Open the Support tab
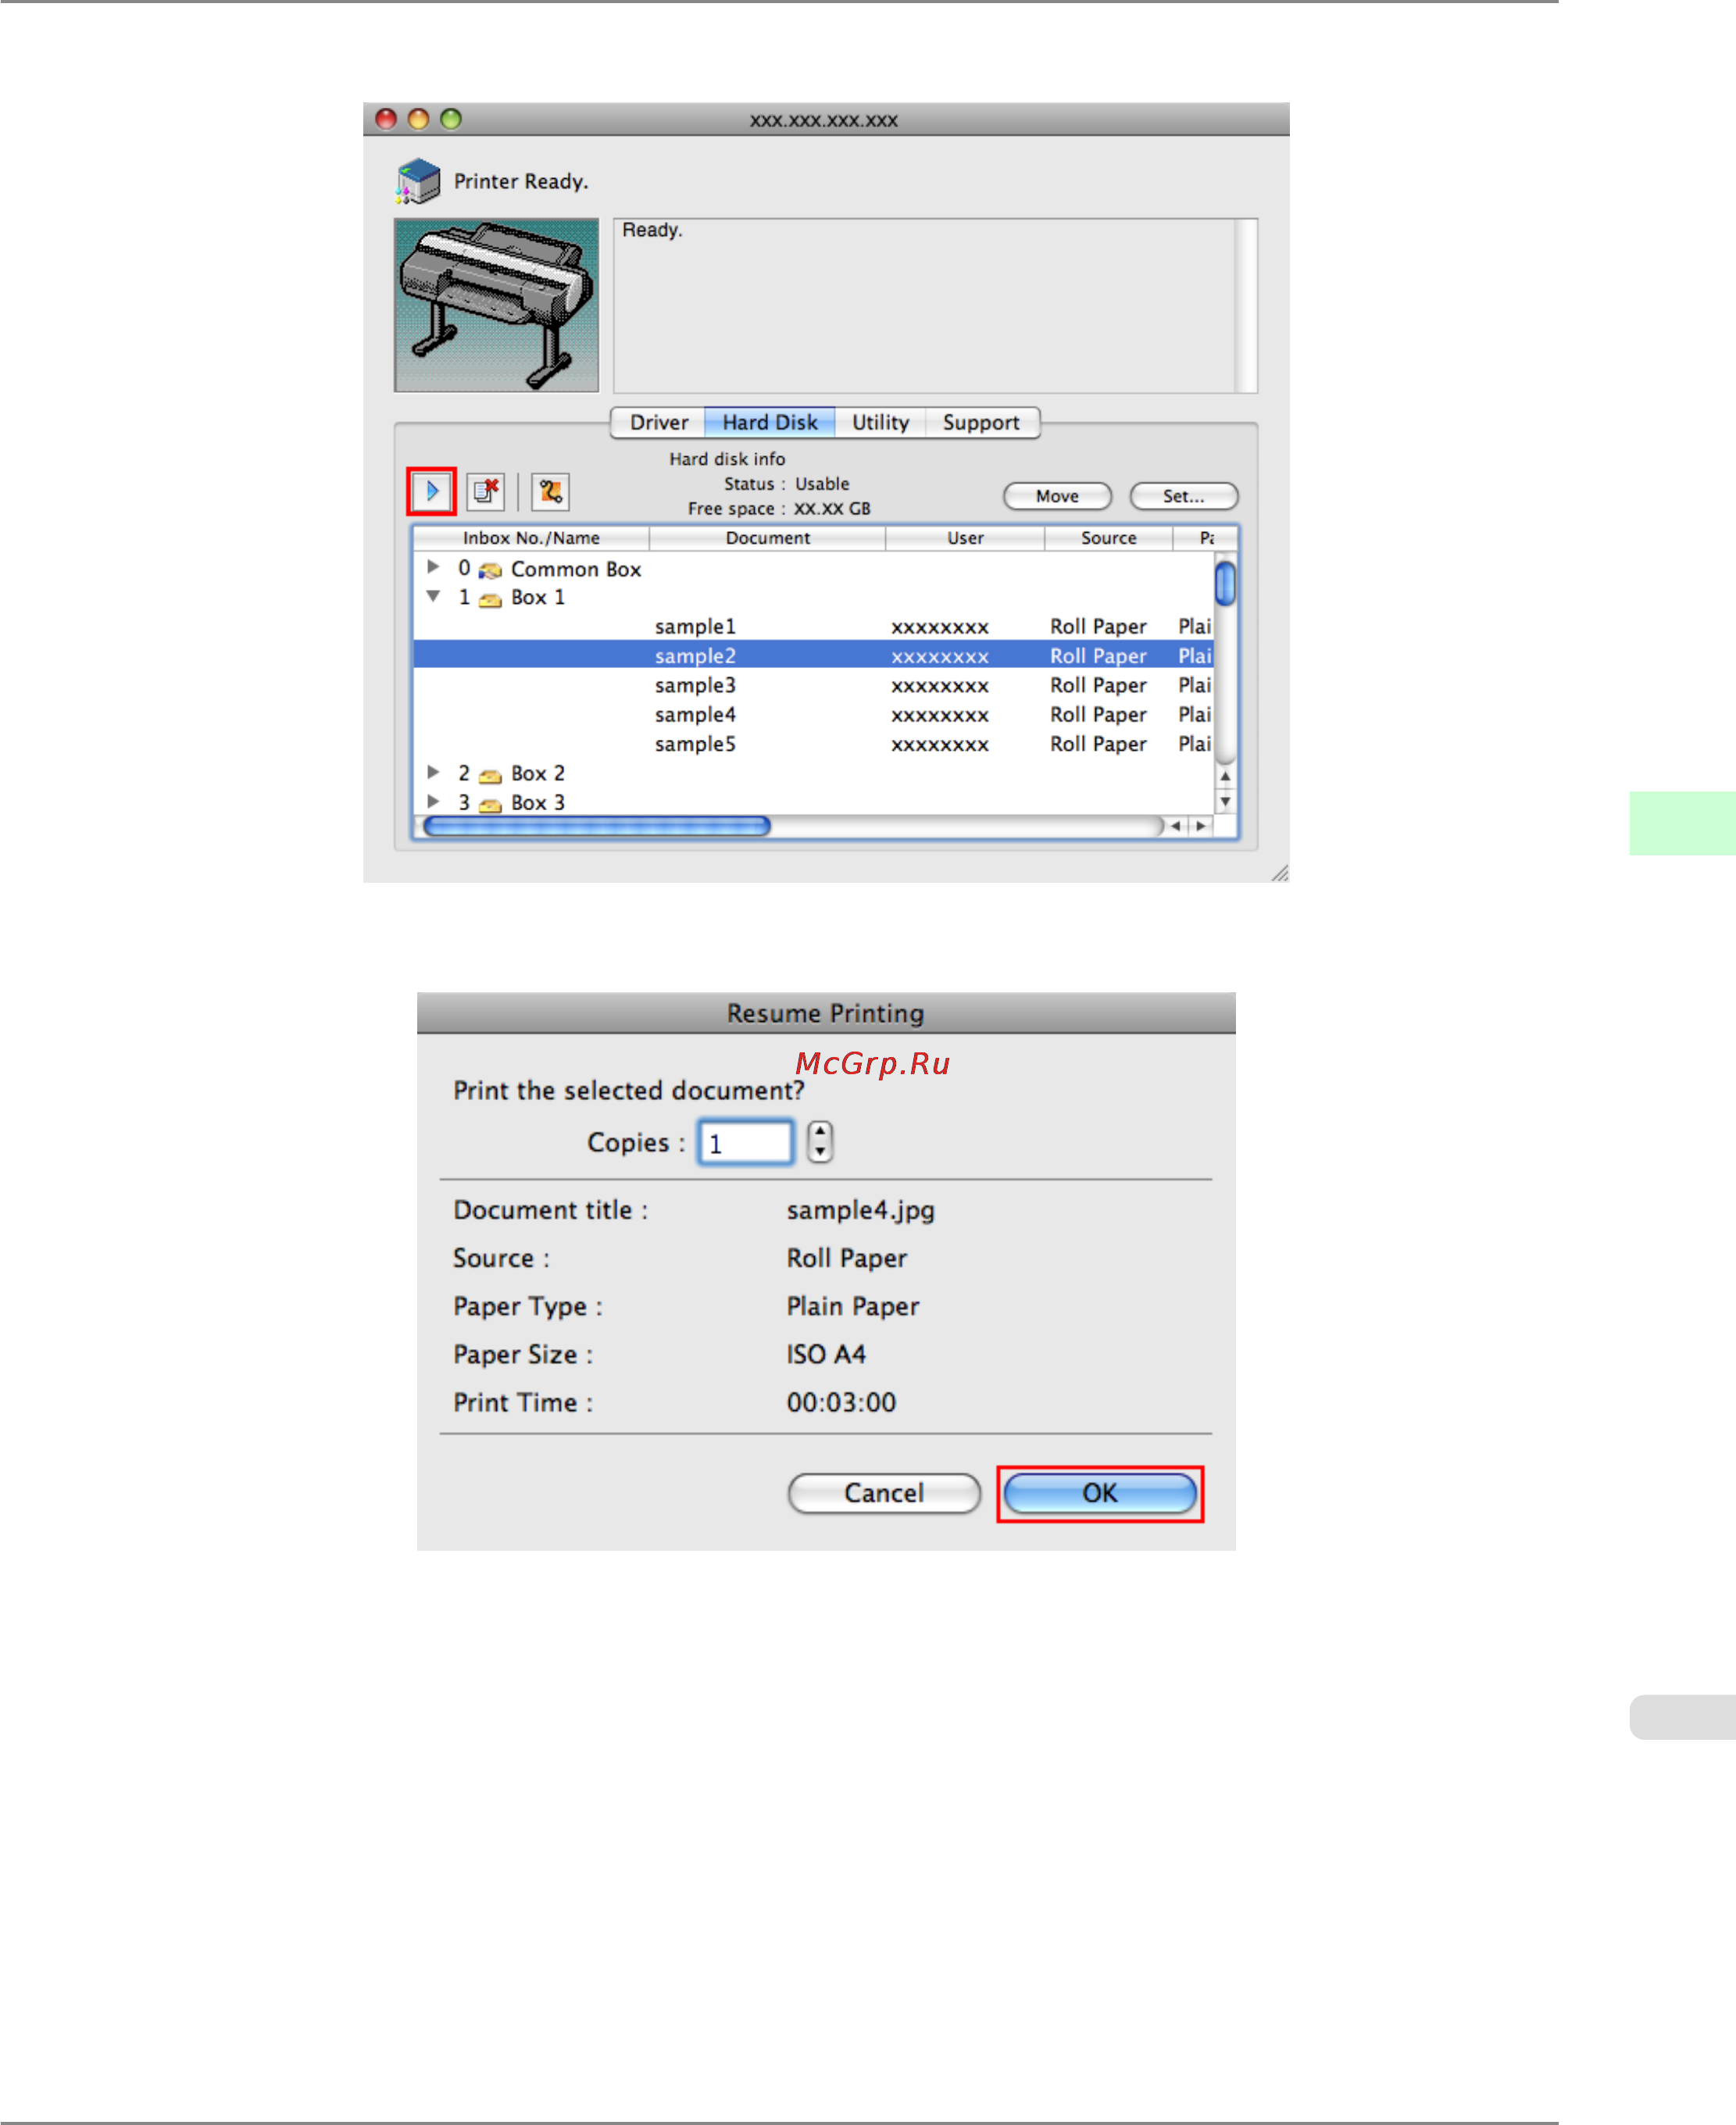 pyautogui.click(x=981, y=422)
